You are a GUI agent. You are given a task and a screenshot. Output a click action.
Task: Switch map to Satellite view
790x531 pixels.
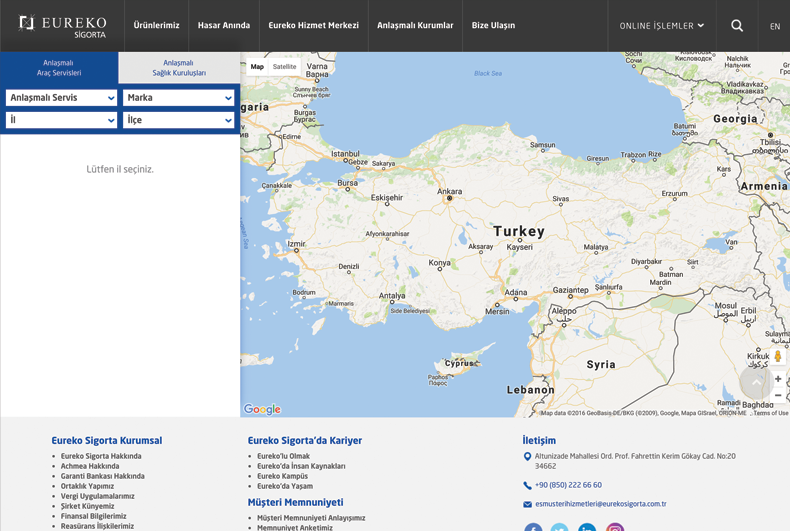(285, 67)
